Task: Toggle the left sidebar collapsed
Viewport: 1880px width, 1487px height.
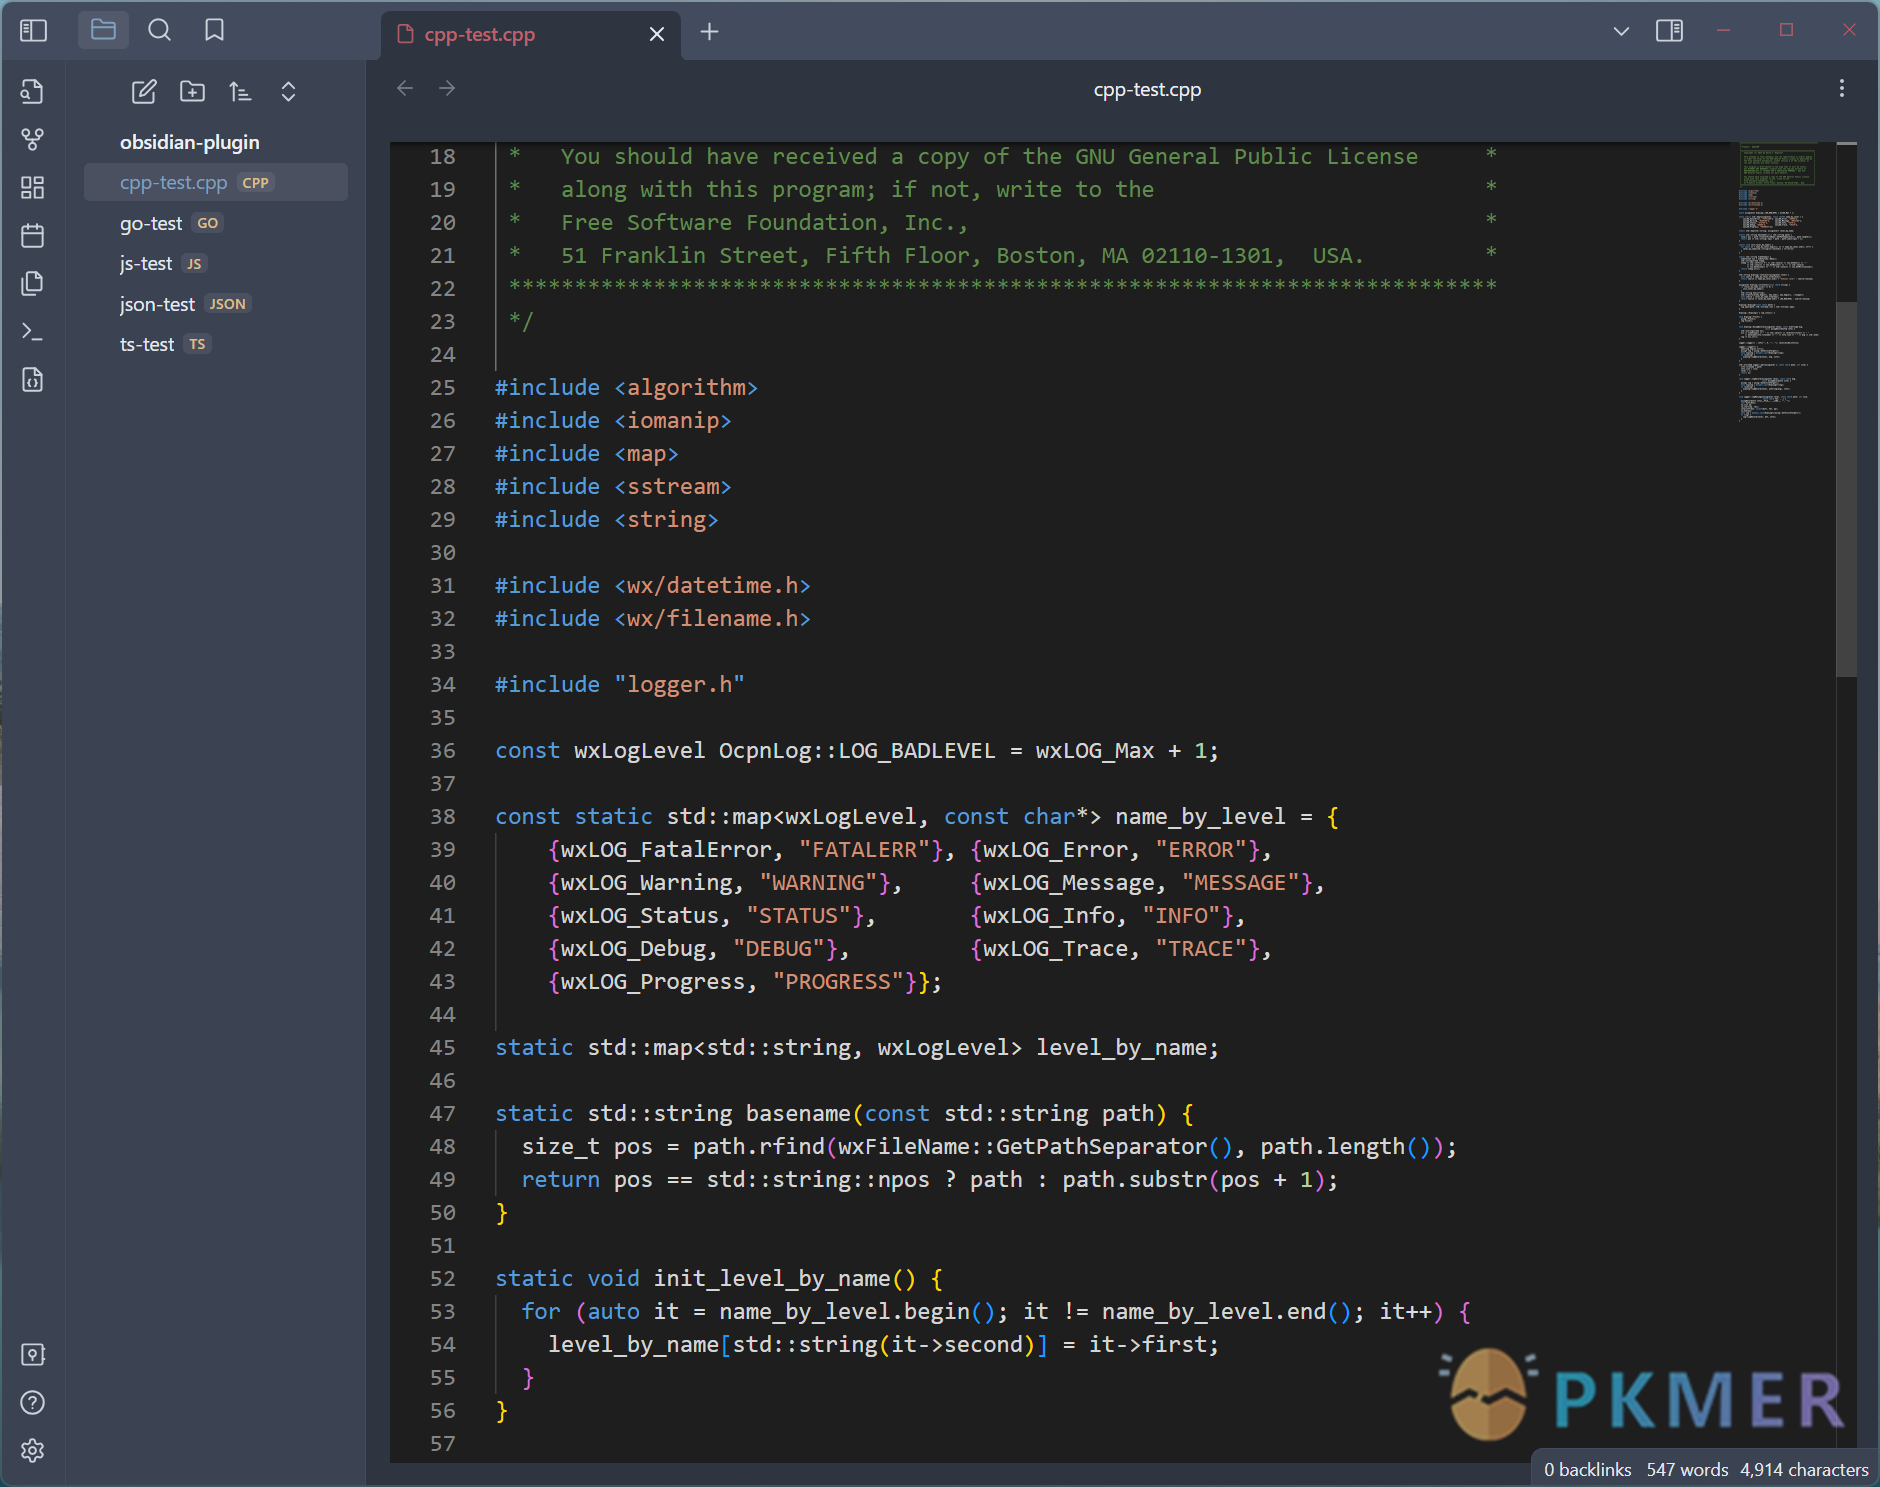Action: tap(33, 30)
